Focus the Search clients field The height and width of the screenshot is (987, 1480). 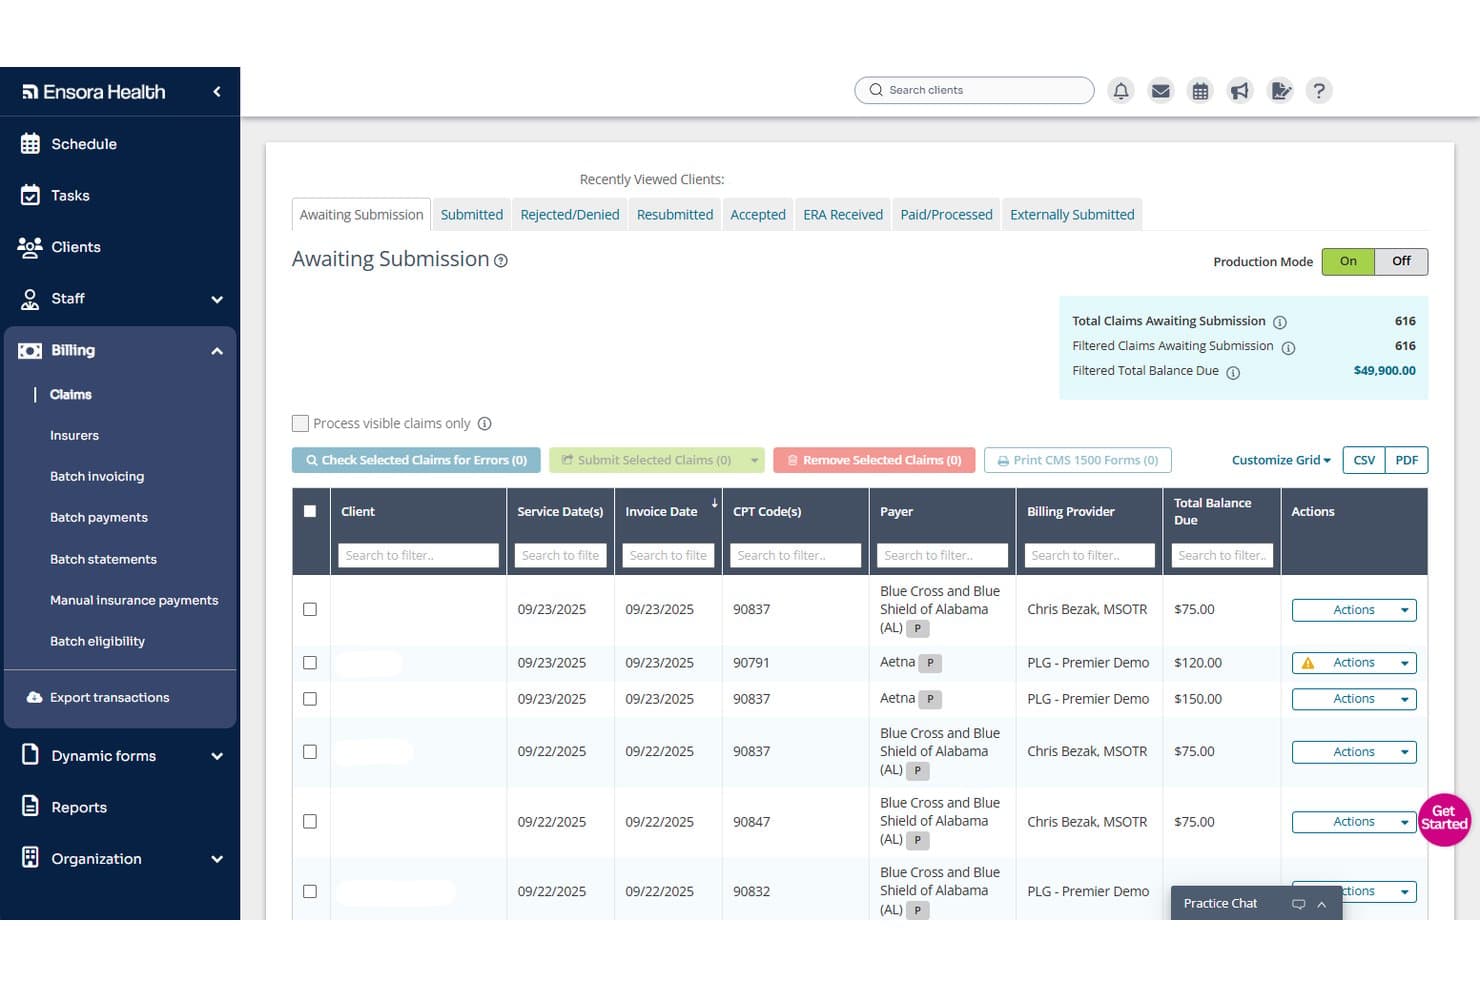point(974,90)
